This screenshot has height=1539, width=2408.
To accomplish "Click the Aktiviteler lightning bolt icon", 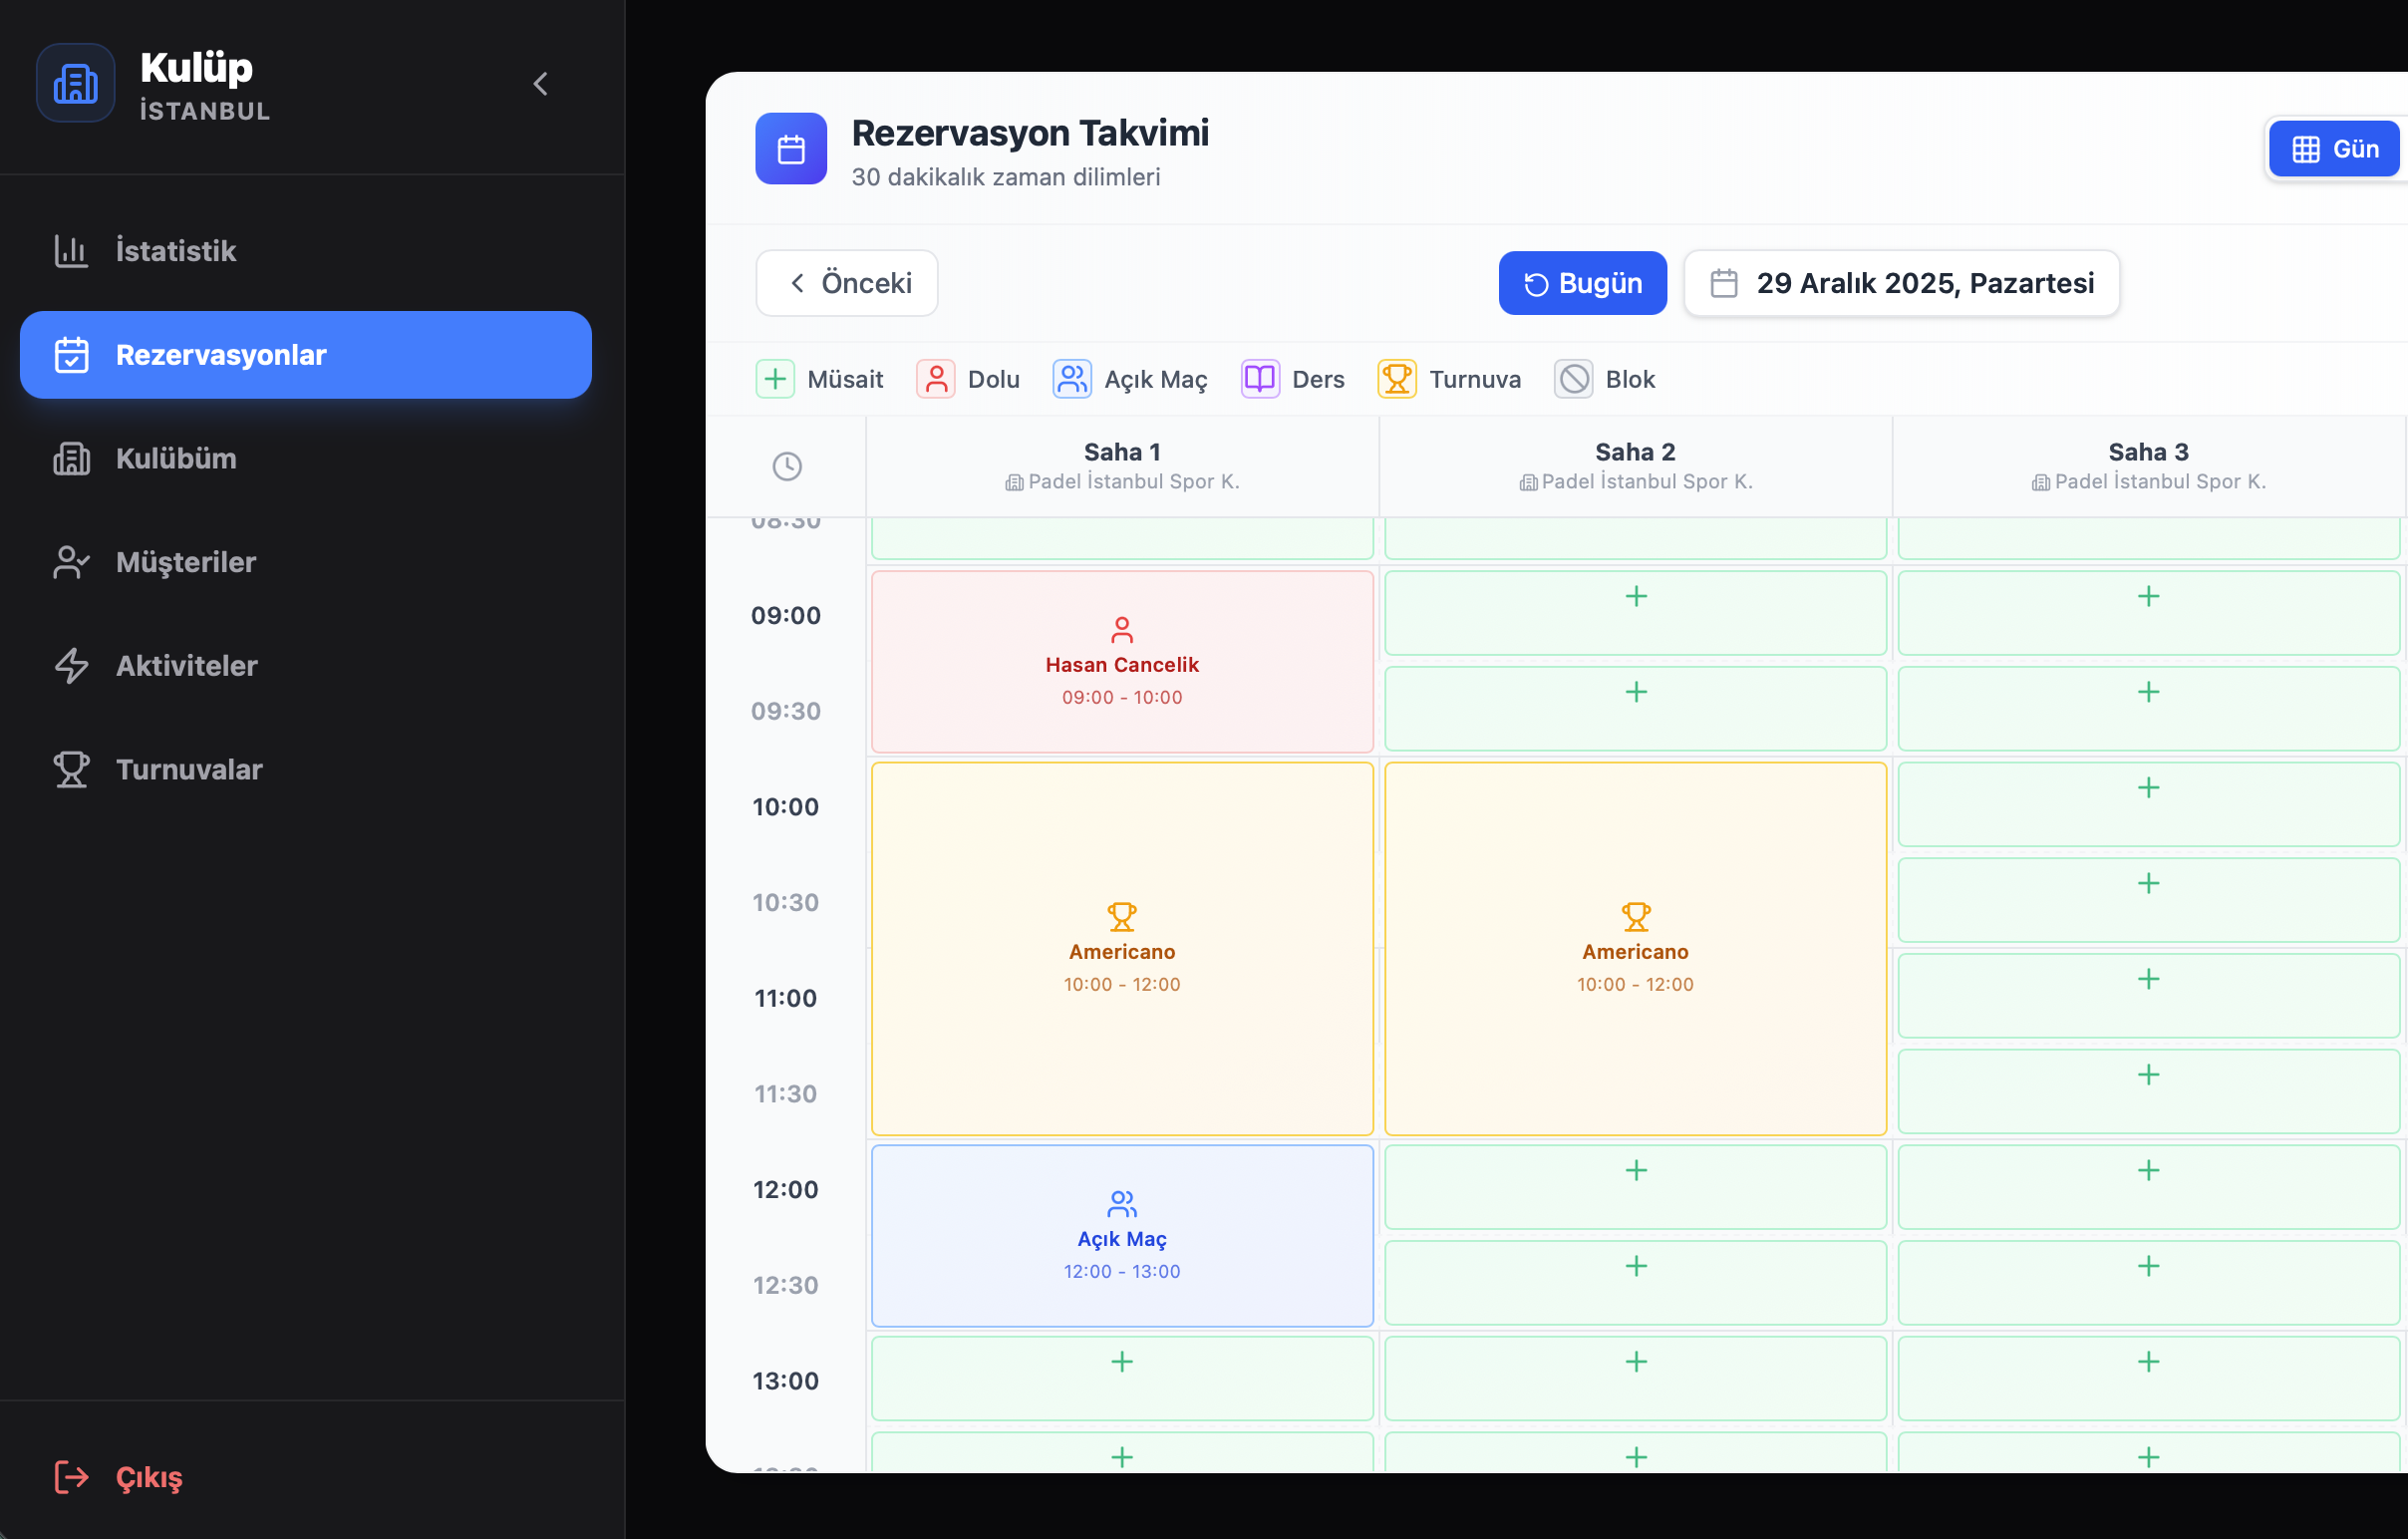I will [x=71, y=666].
